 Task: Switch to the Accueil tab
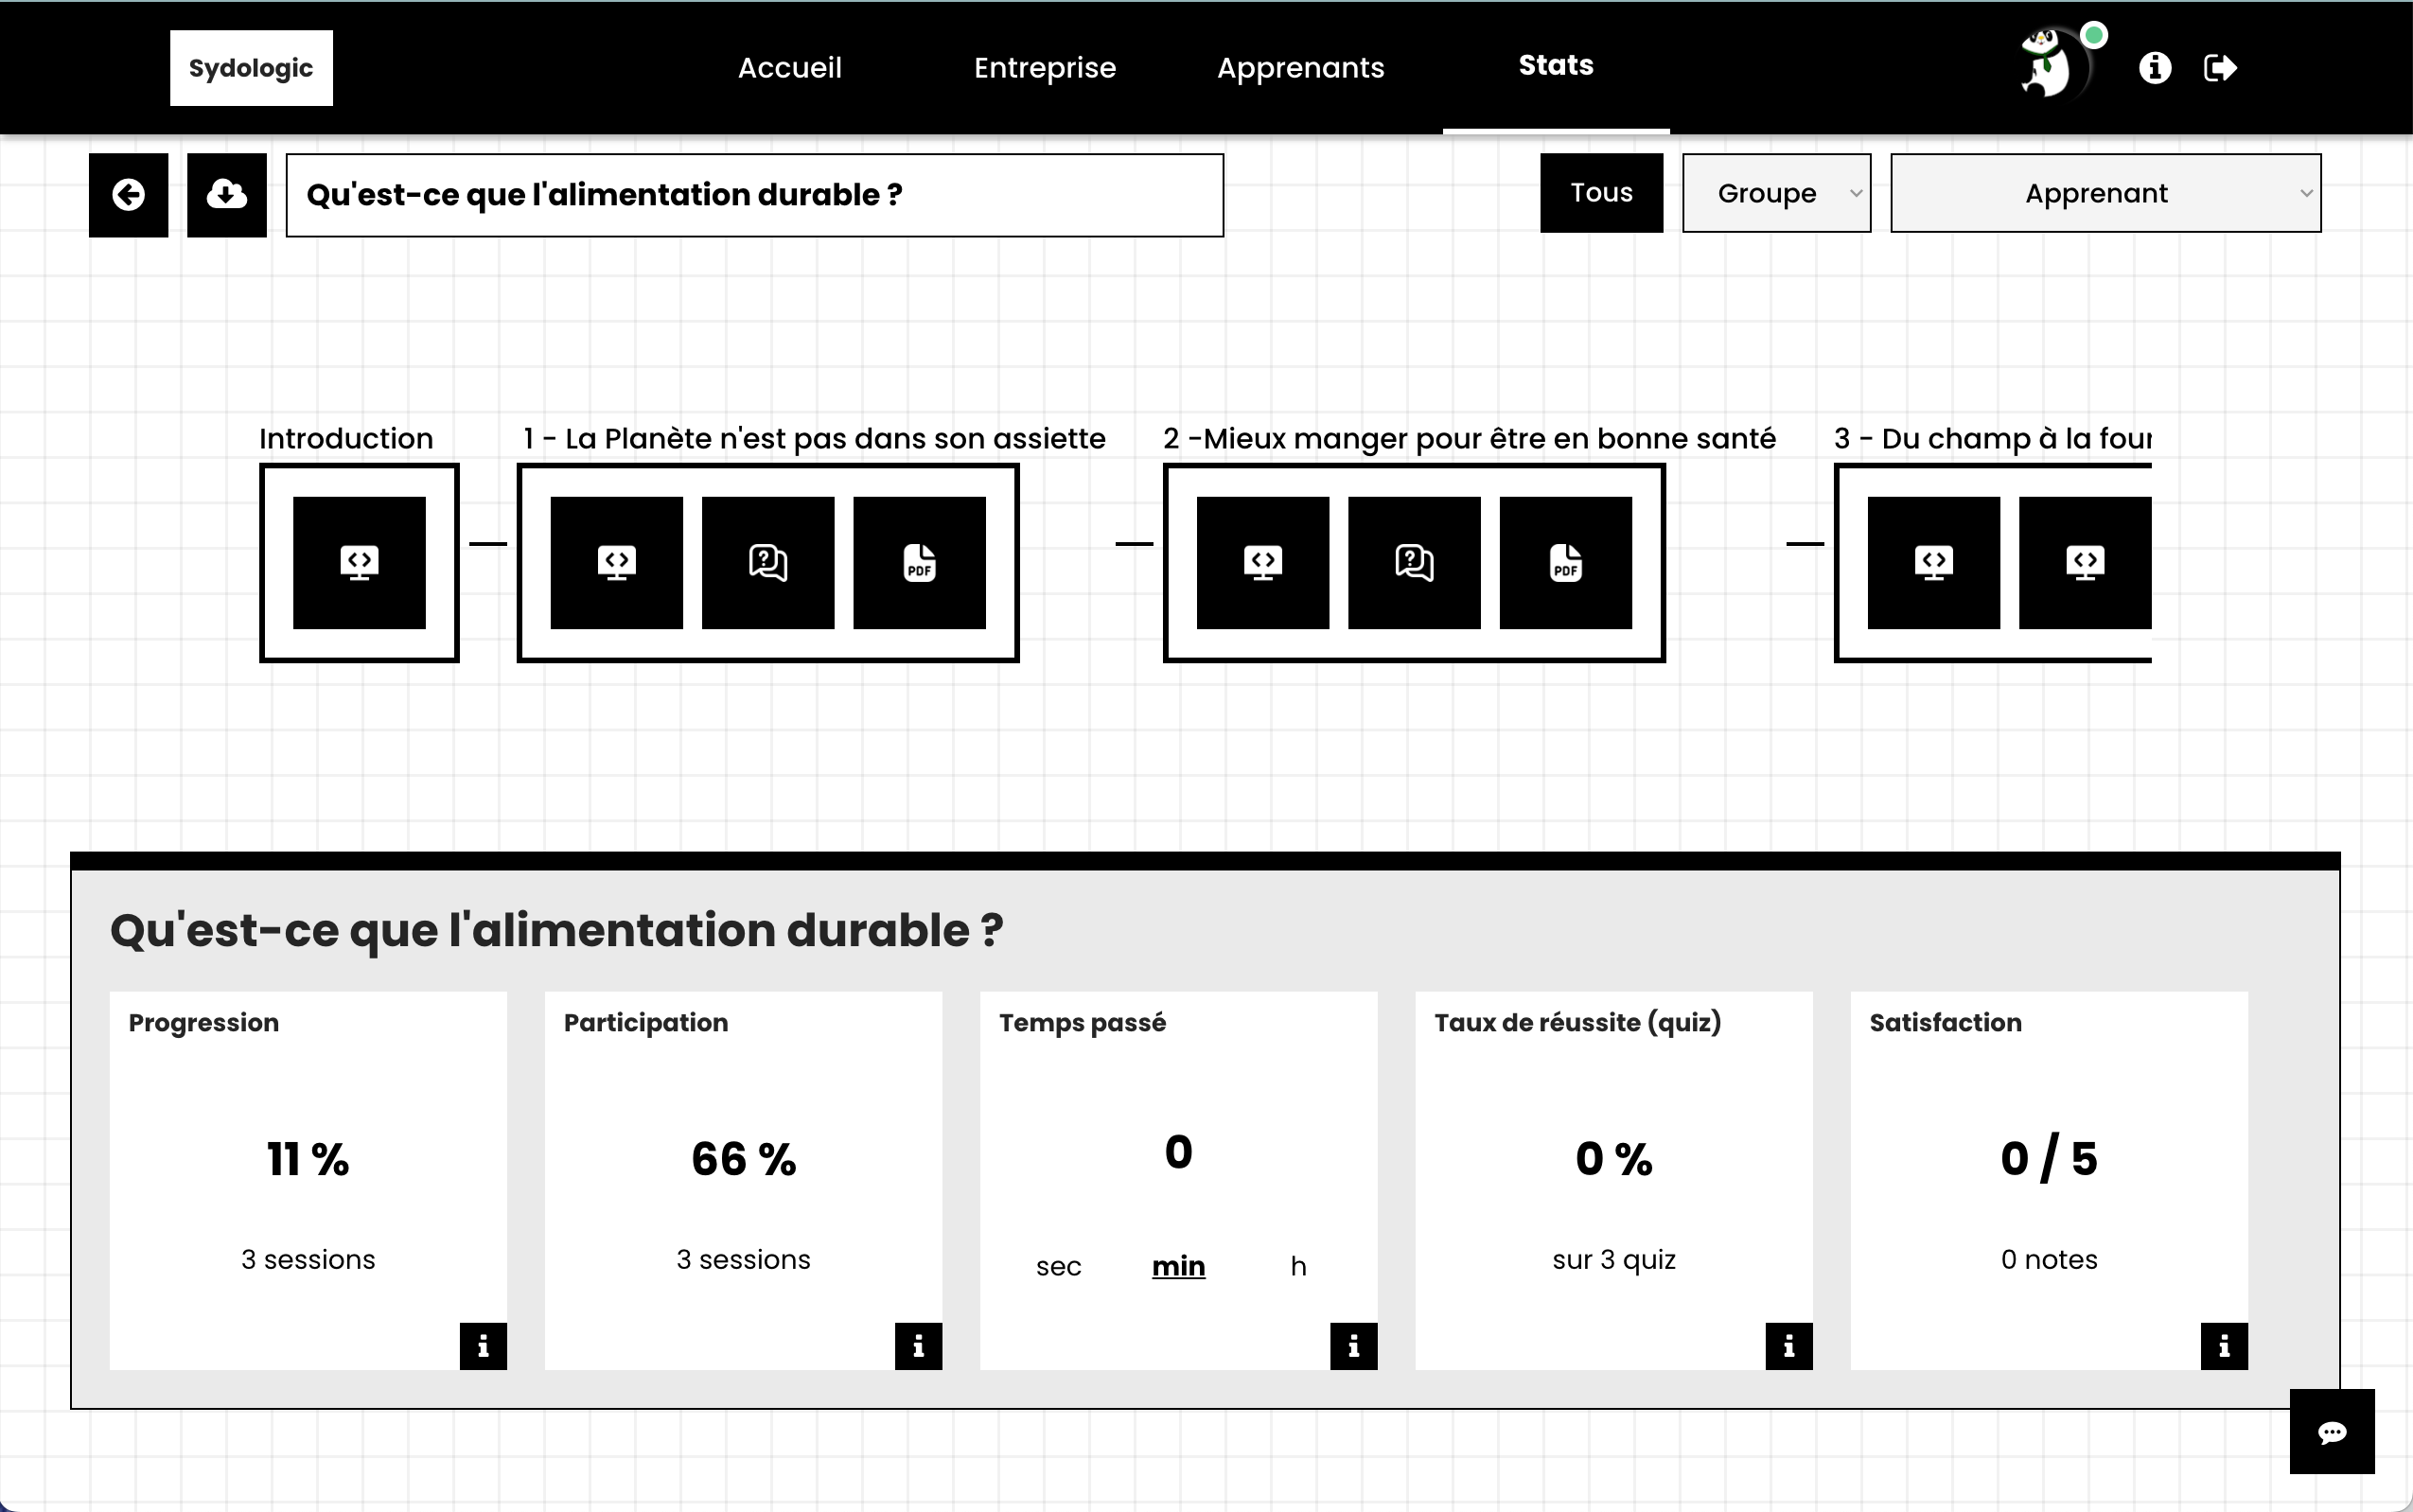coord(789,67)
